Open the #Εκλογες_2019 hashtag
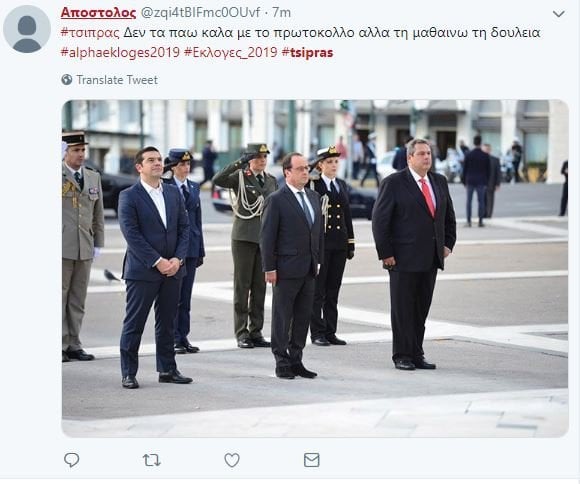 click(x=230, y=53)
